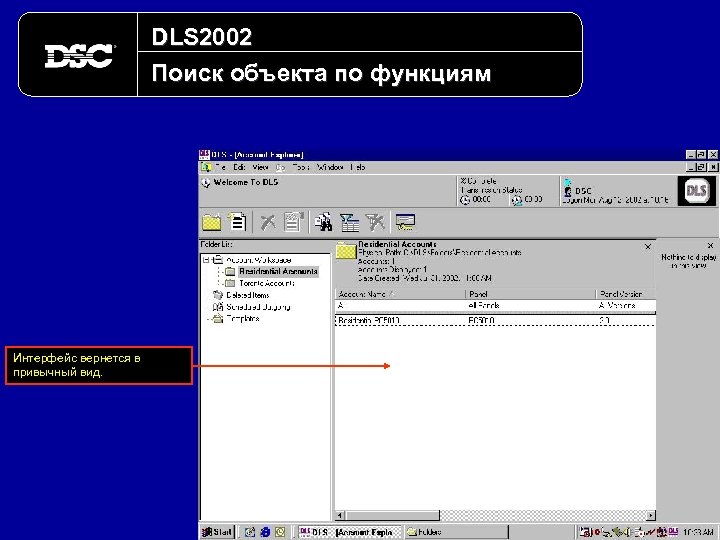Click the Deleted Items recycle bin icon
This screenshot has height=540, width=720.
[x=218, y=295]
